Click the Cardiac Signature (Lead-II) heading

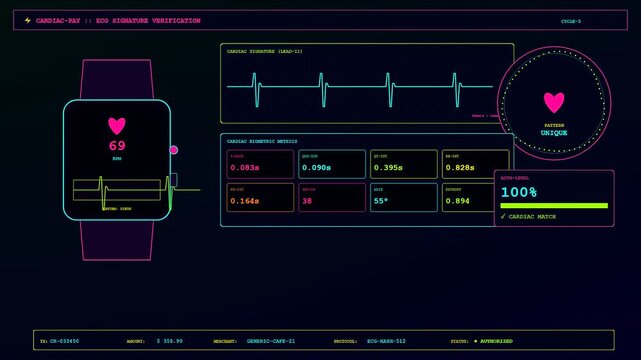pos(264,51)
